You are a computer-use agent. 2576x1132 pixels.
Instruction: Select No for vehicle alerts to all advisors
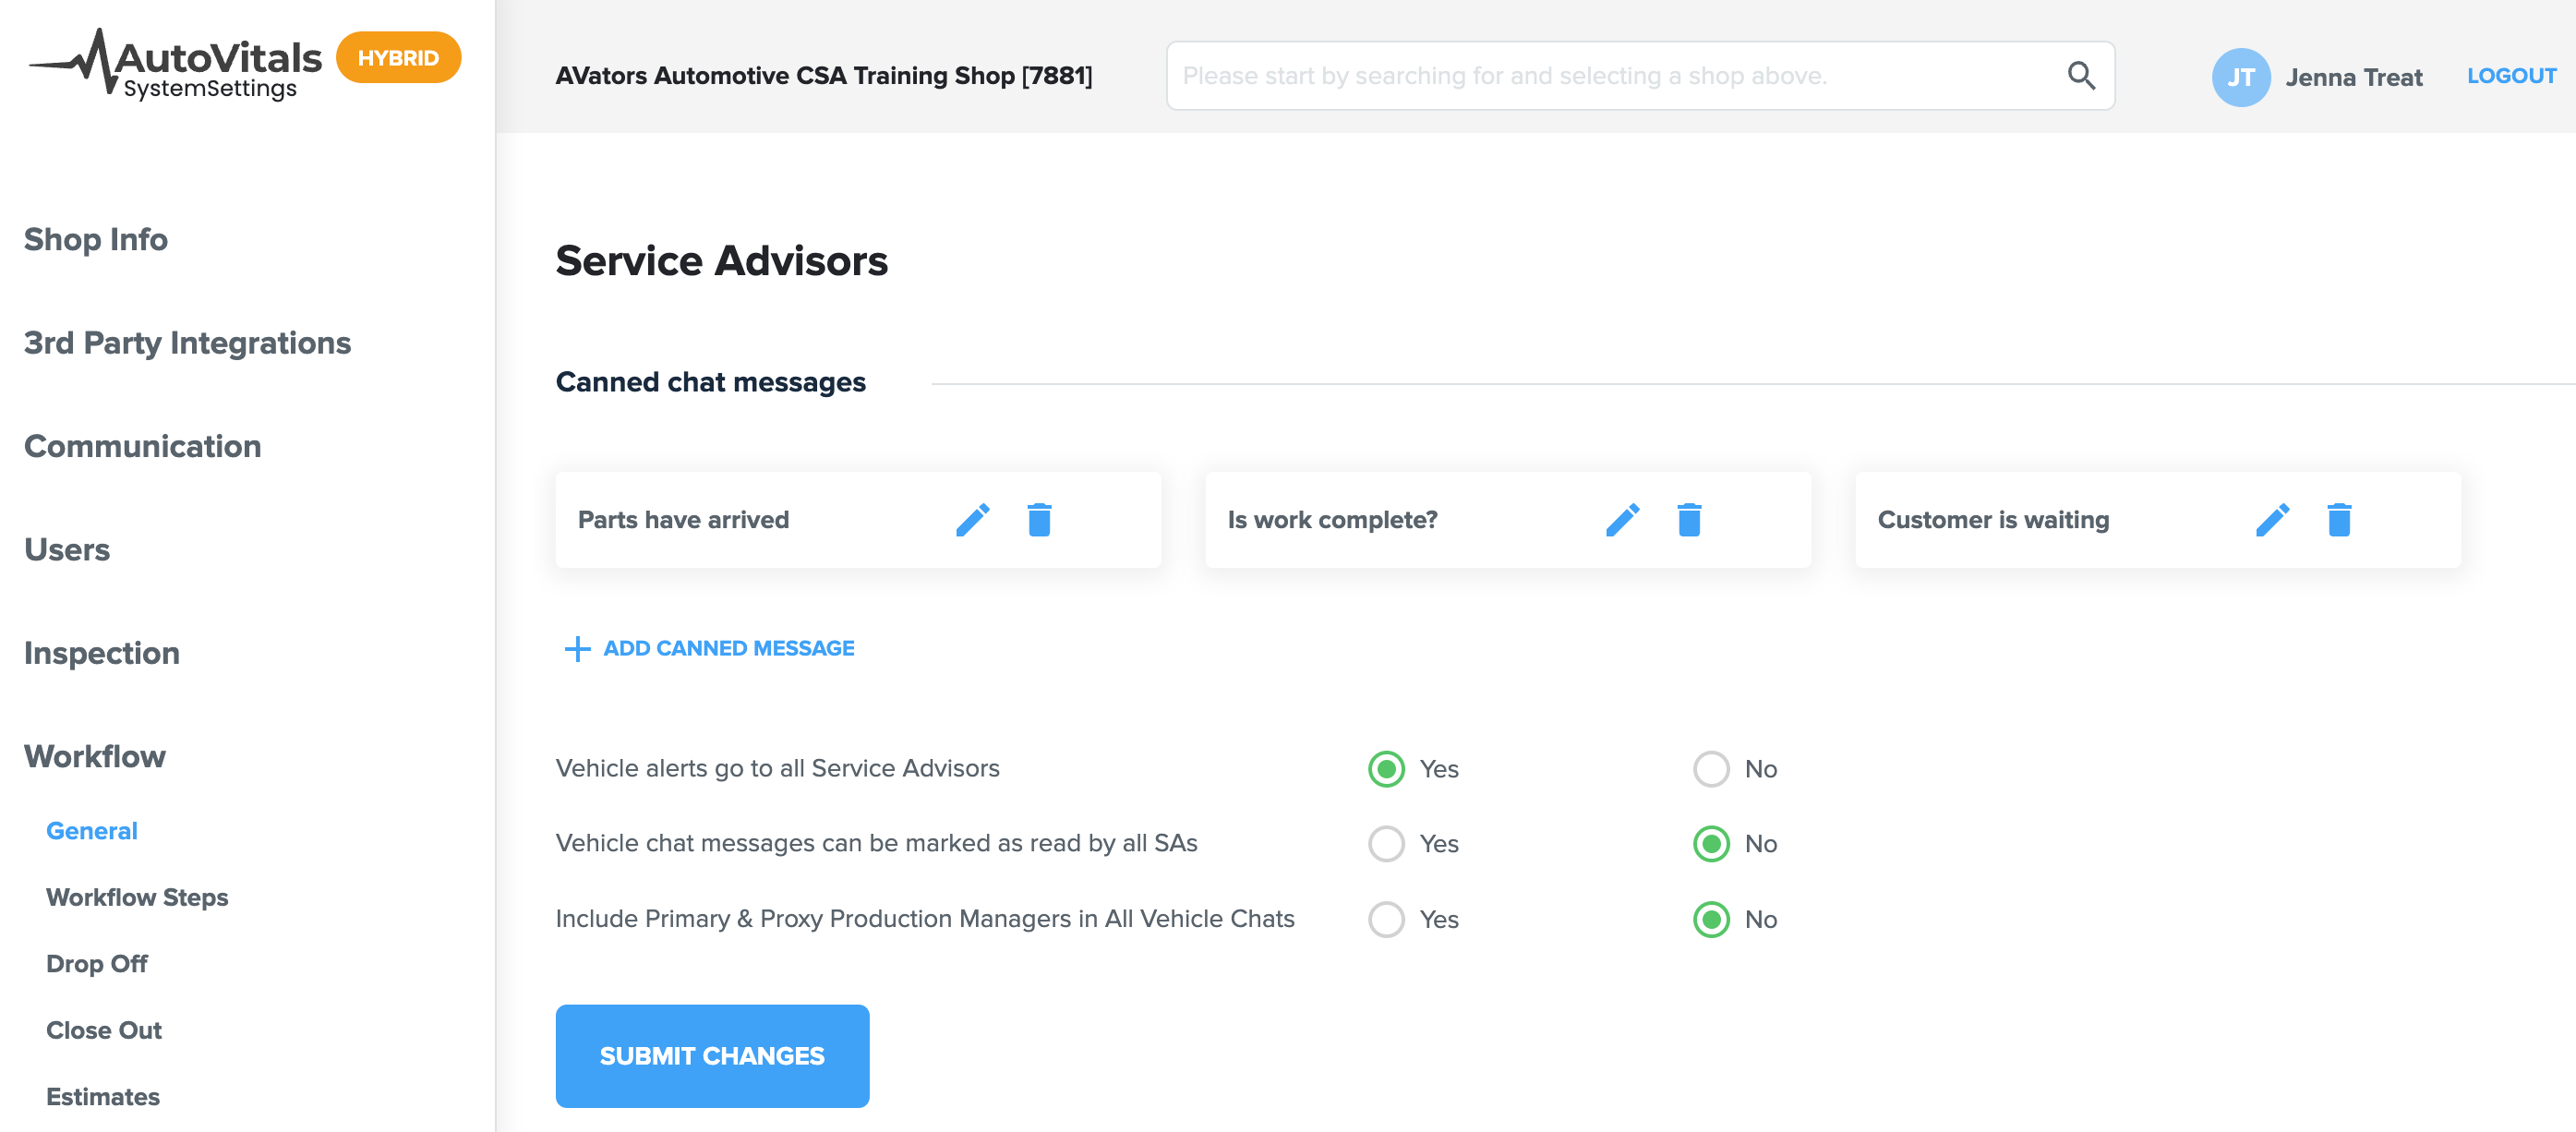click(1710, 769)
